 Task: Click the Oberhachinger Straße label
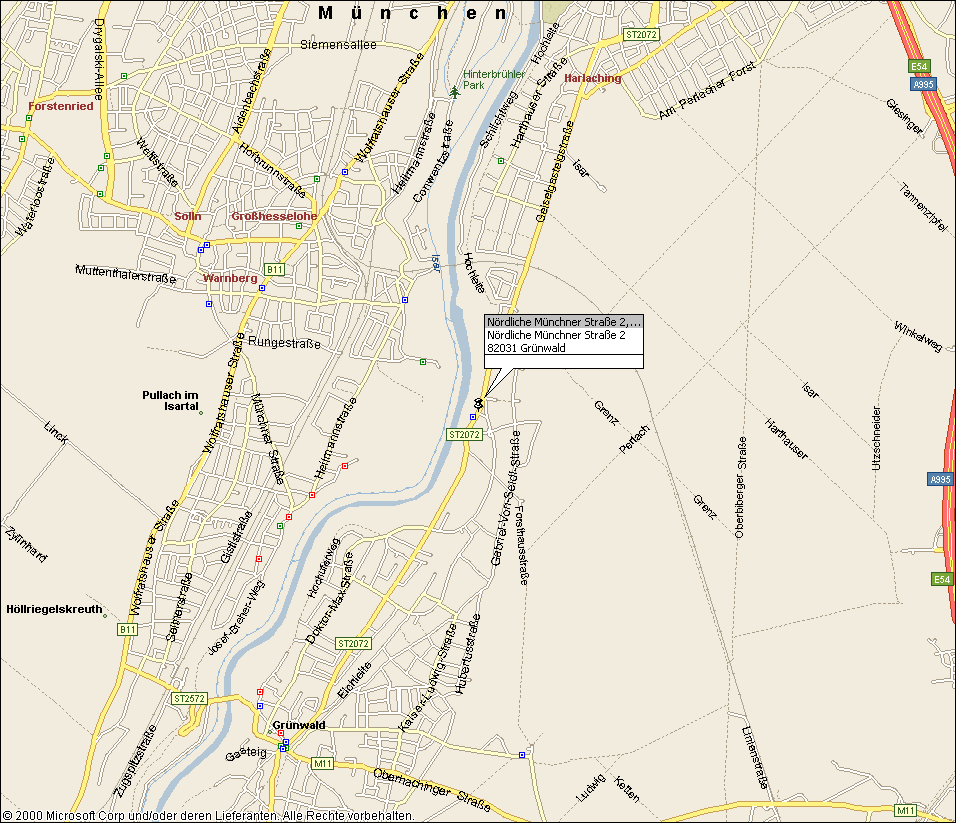tap(432, 789)
